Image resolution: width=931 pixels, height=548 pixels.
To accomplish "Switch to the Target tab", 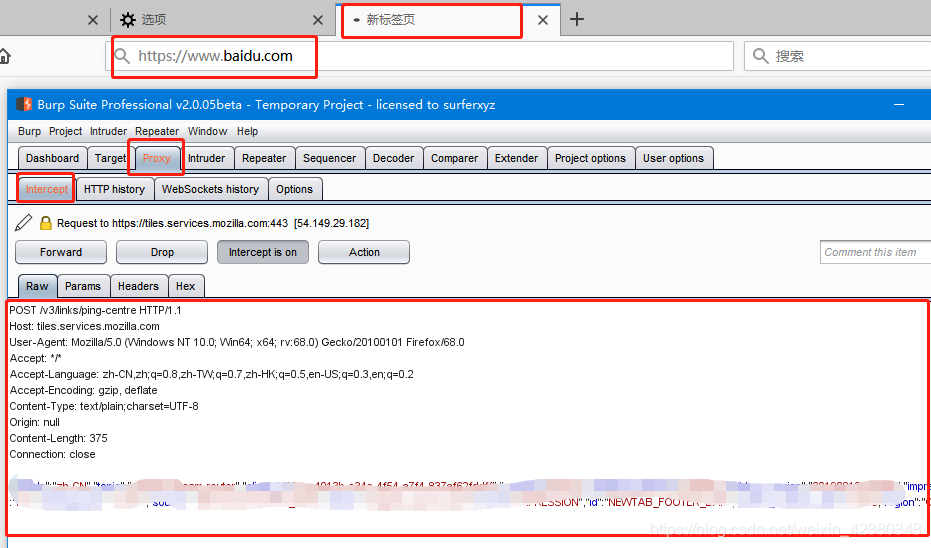I will click(x=110, y=159).
